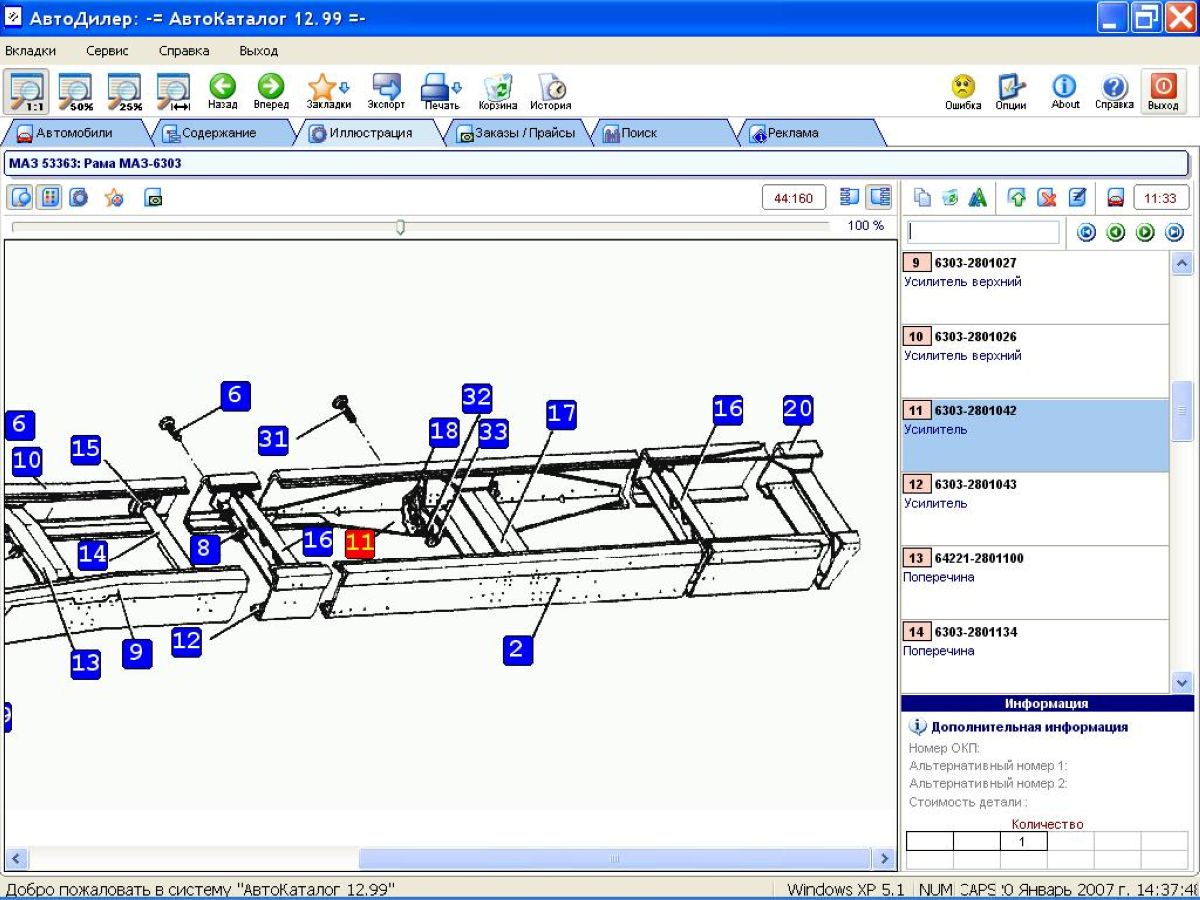Set illustration zoom to 50%
1200x900 pixels.
76,91
